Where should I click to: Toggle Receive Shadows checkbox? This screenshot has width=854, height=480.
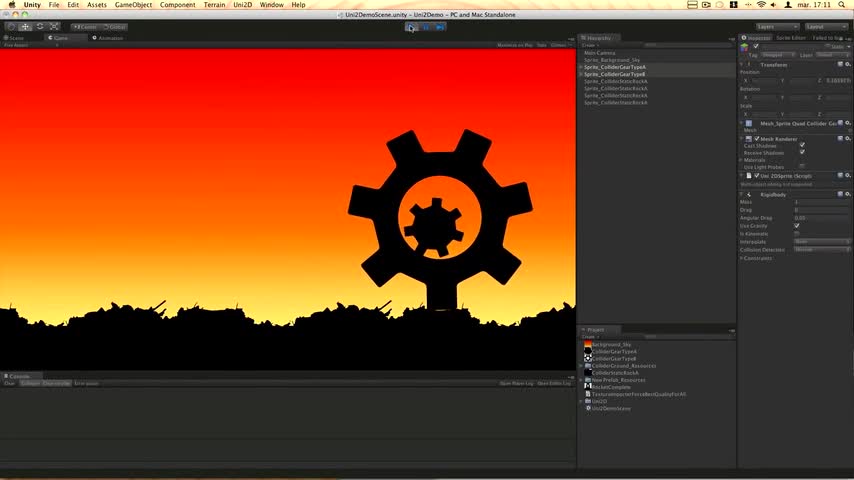click(802, 153)
